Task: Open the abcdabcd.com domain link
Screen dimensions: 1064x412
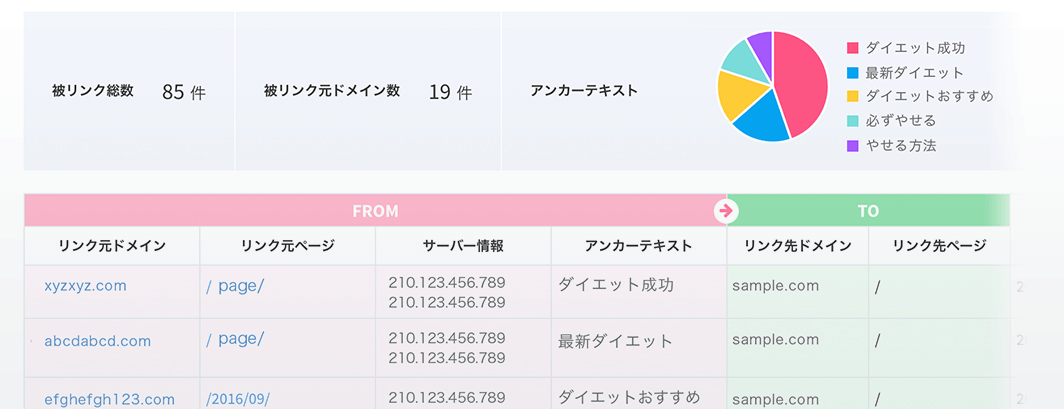Action: [98, 341]
